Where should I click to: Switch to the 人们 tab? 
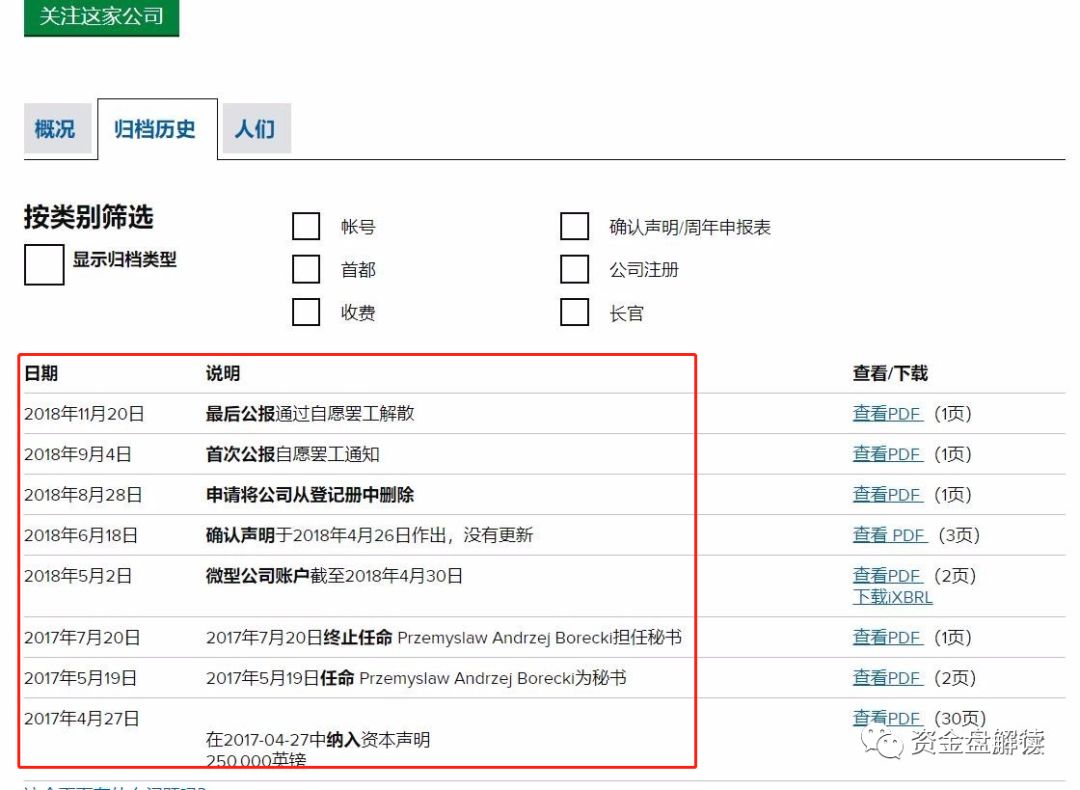(256, 128)
